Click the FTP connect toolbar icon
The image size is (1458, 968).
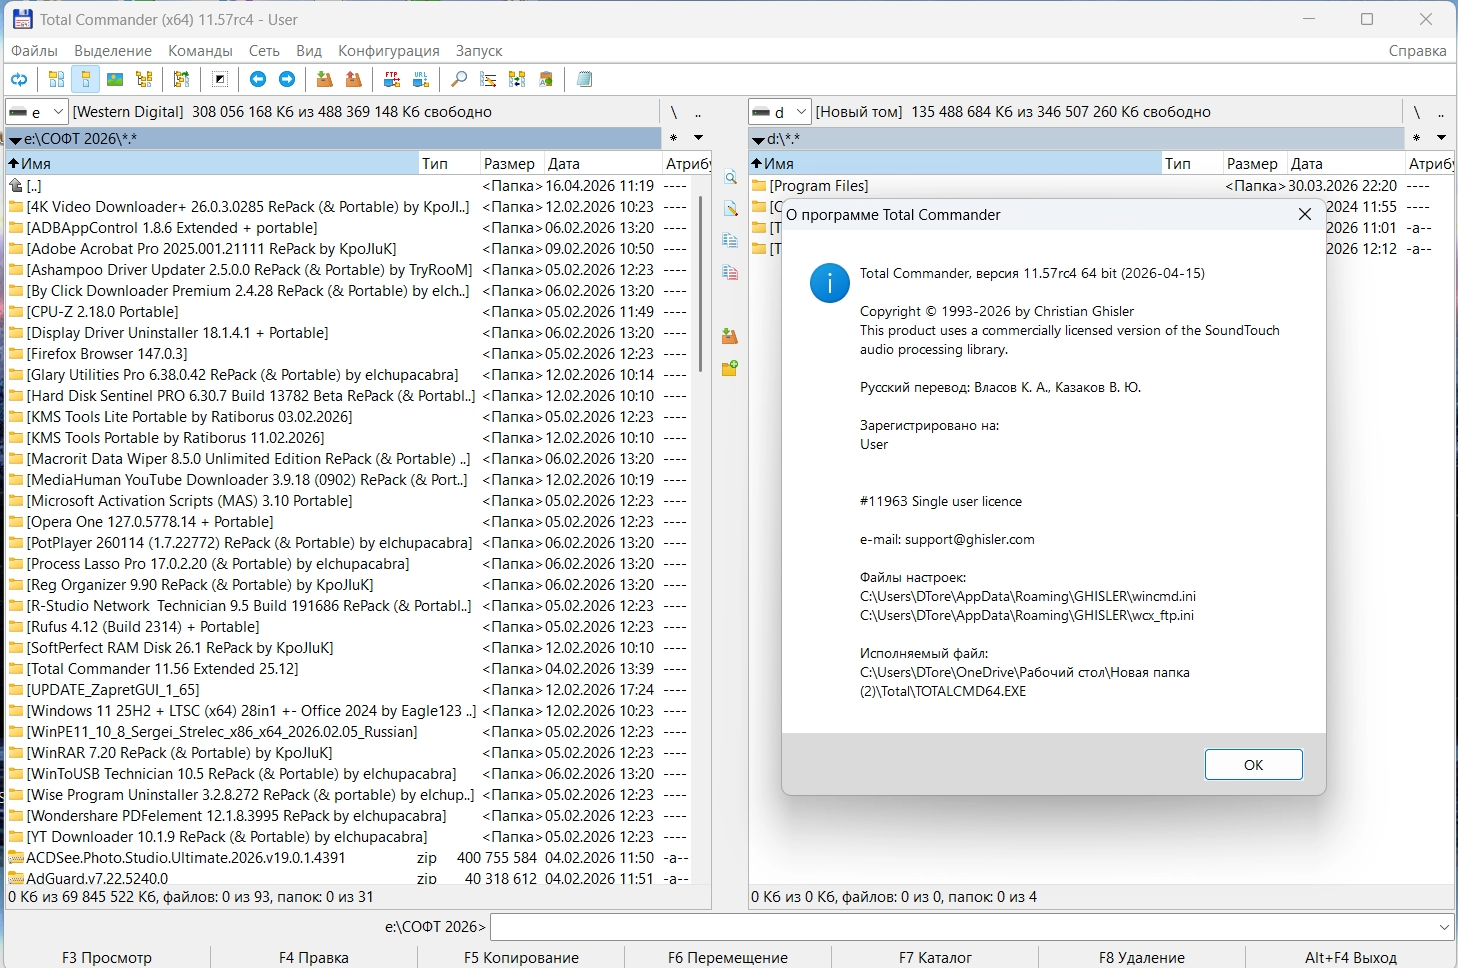(x=392, y=80)
